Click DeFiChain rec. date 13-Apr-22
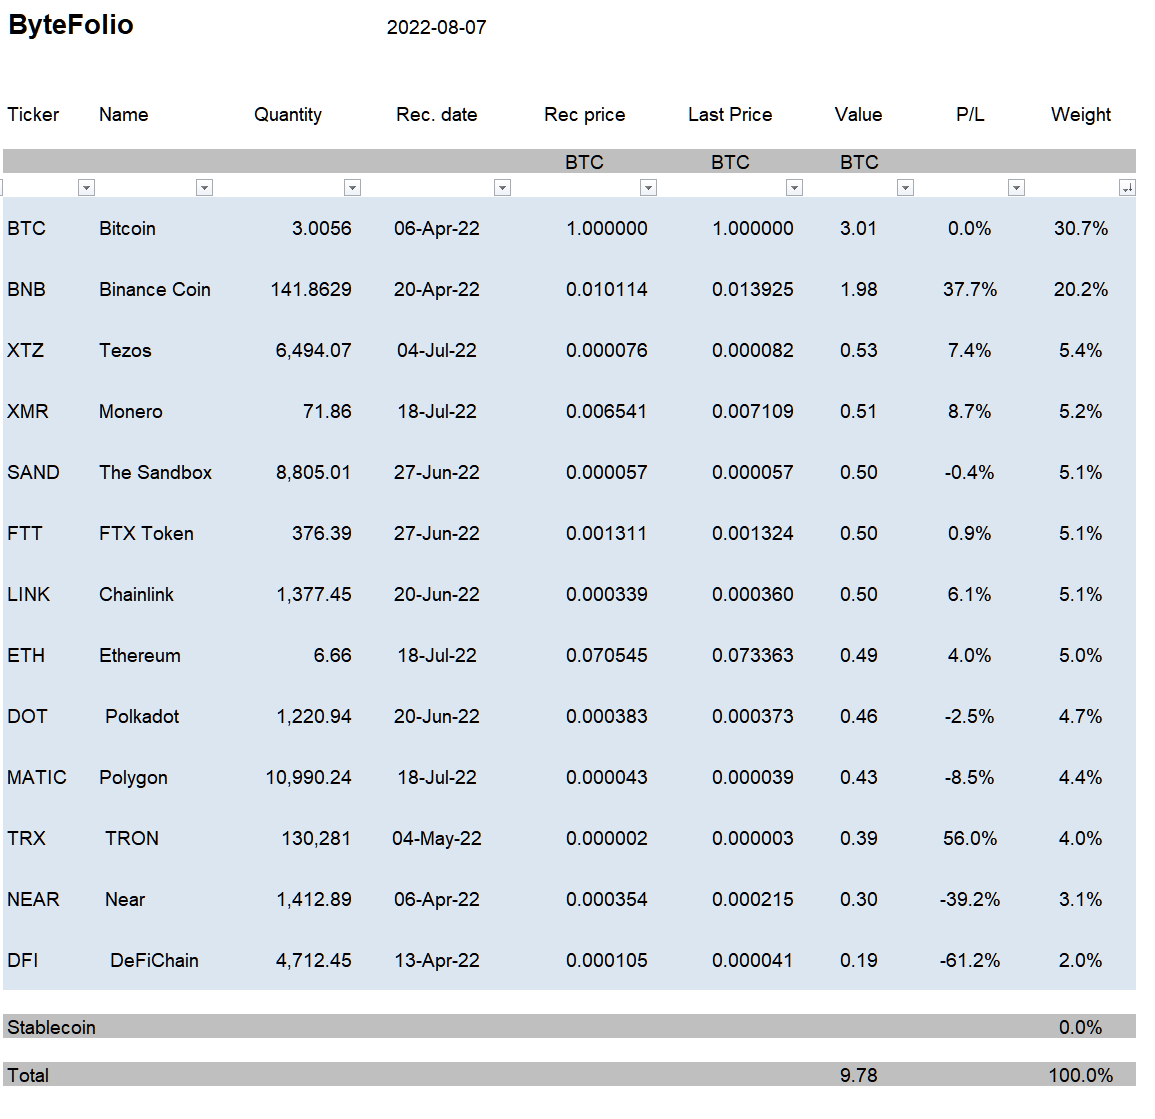1155x1119 pixels. (x=437, y=961)
